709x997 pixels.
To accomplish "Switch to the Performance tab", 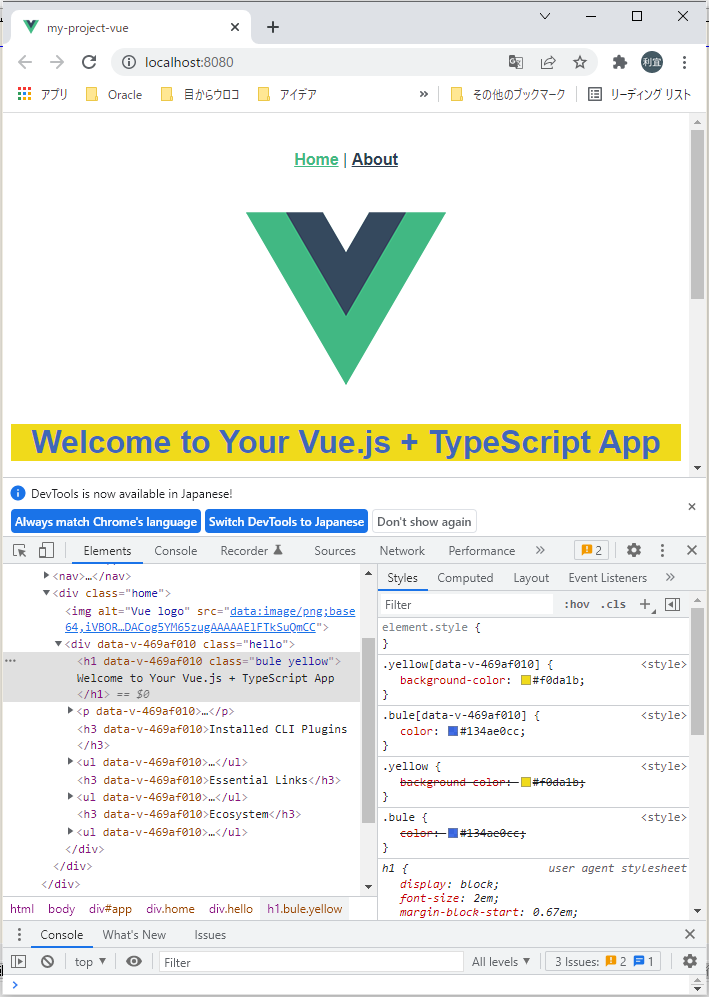I will coord(481,551).
